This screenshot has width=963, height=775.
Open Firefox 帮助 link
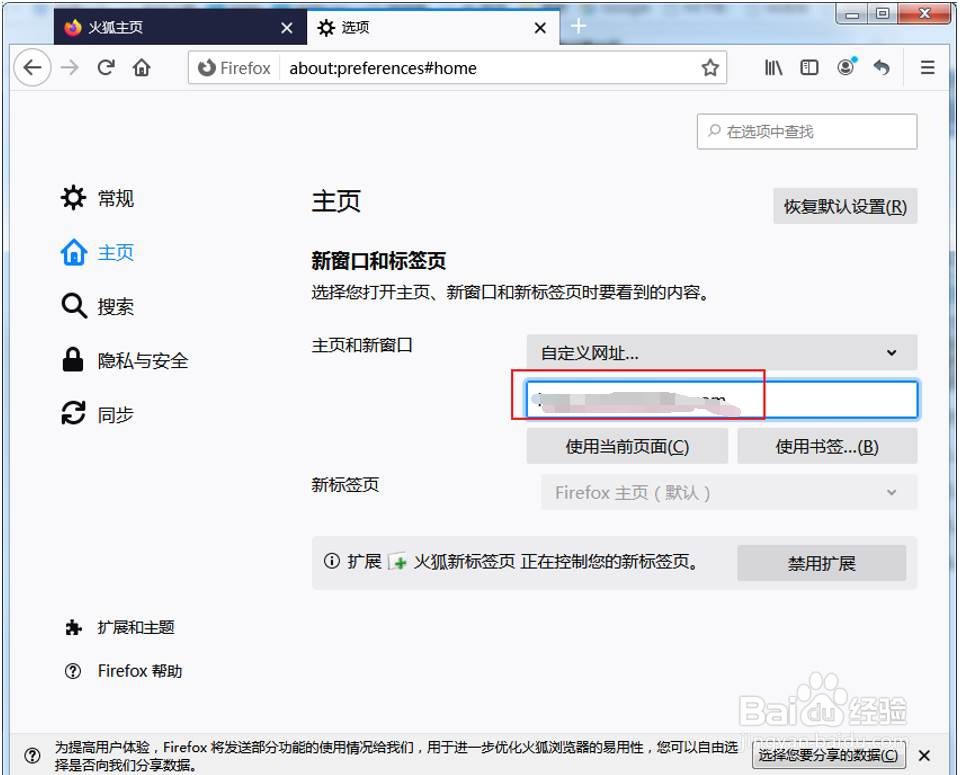click(123, 671)
